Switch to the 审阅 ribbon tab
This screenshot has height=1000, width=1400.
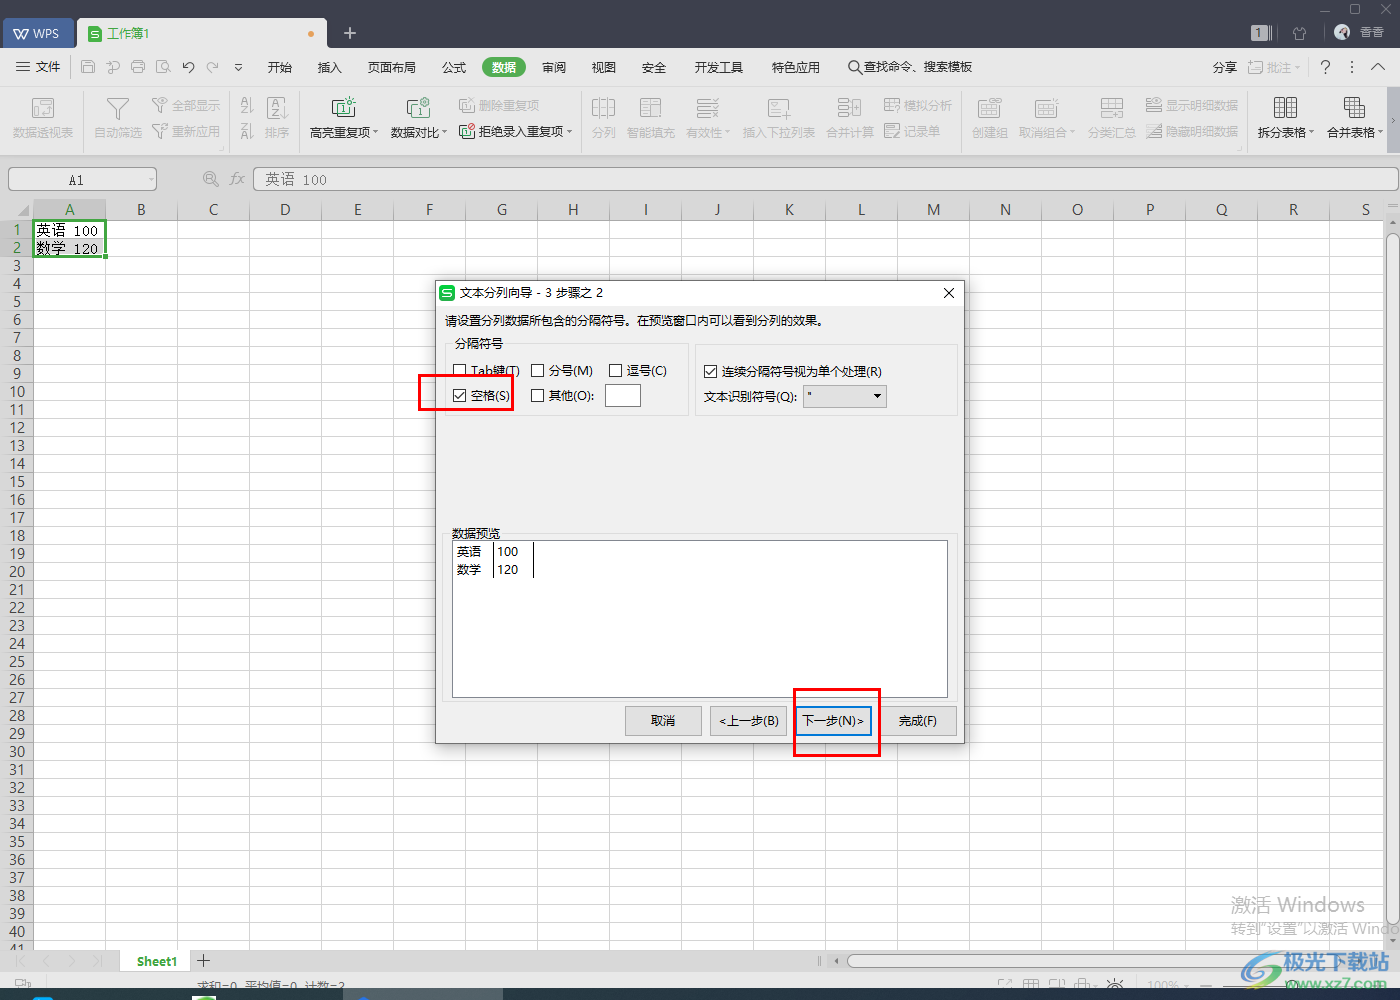(x=554, y=67)
